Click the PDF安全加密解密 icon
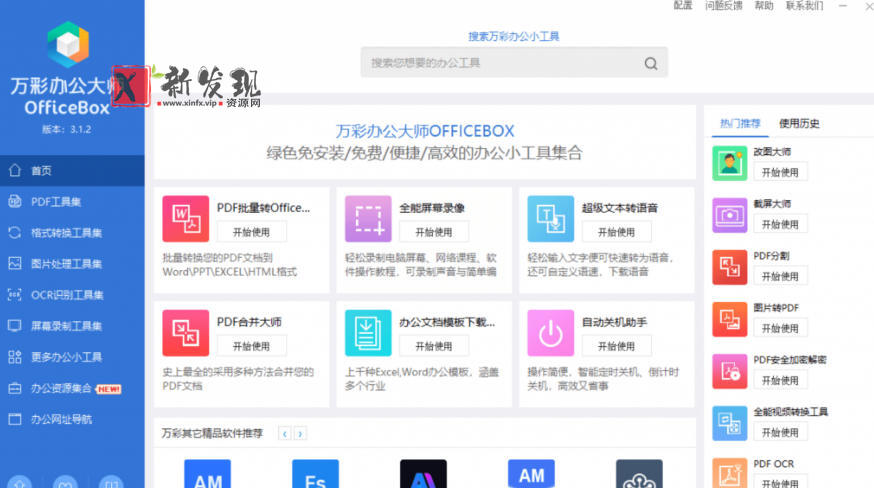874x488 pixels. (730, 371)
